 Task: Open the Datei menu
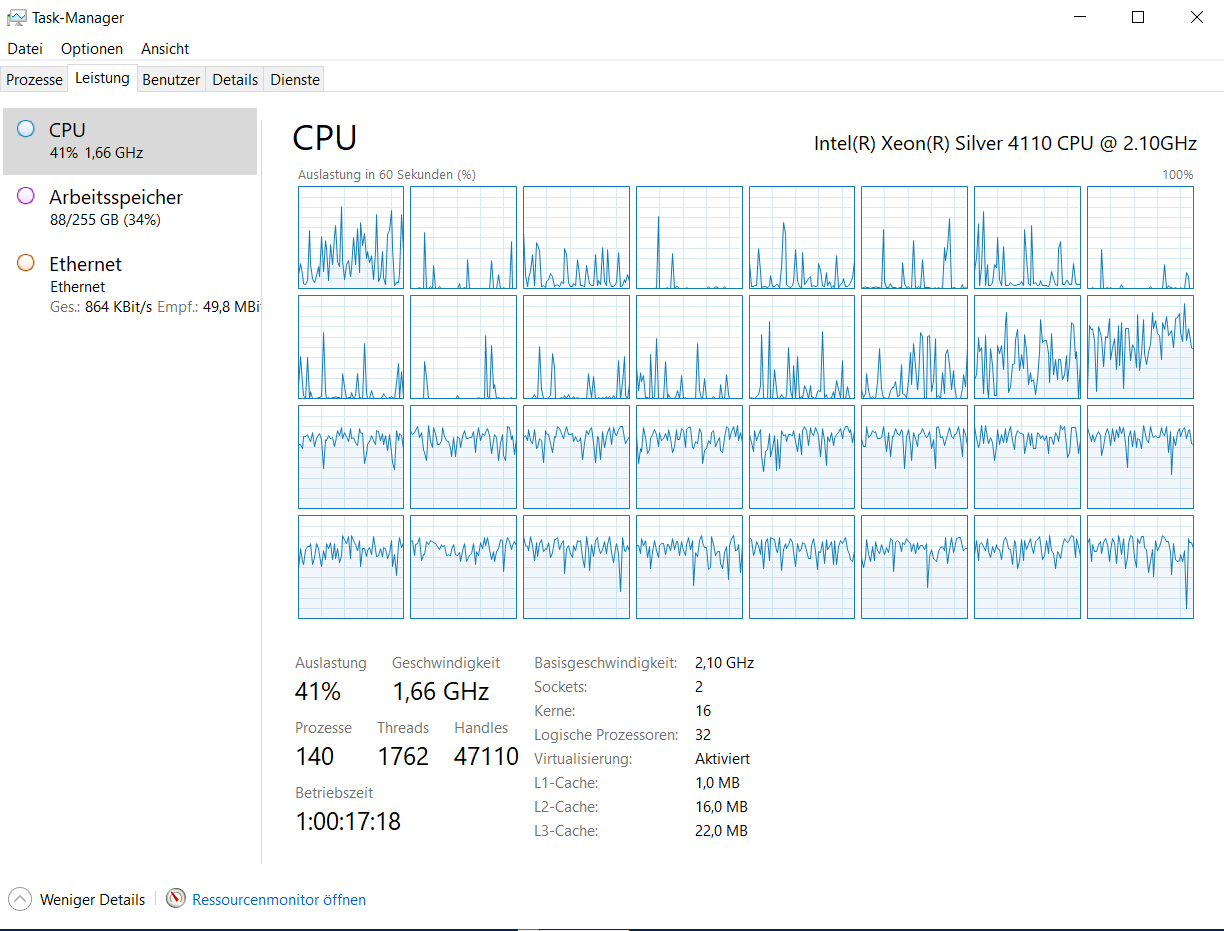point(25,48)
